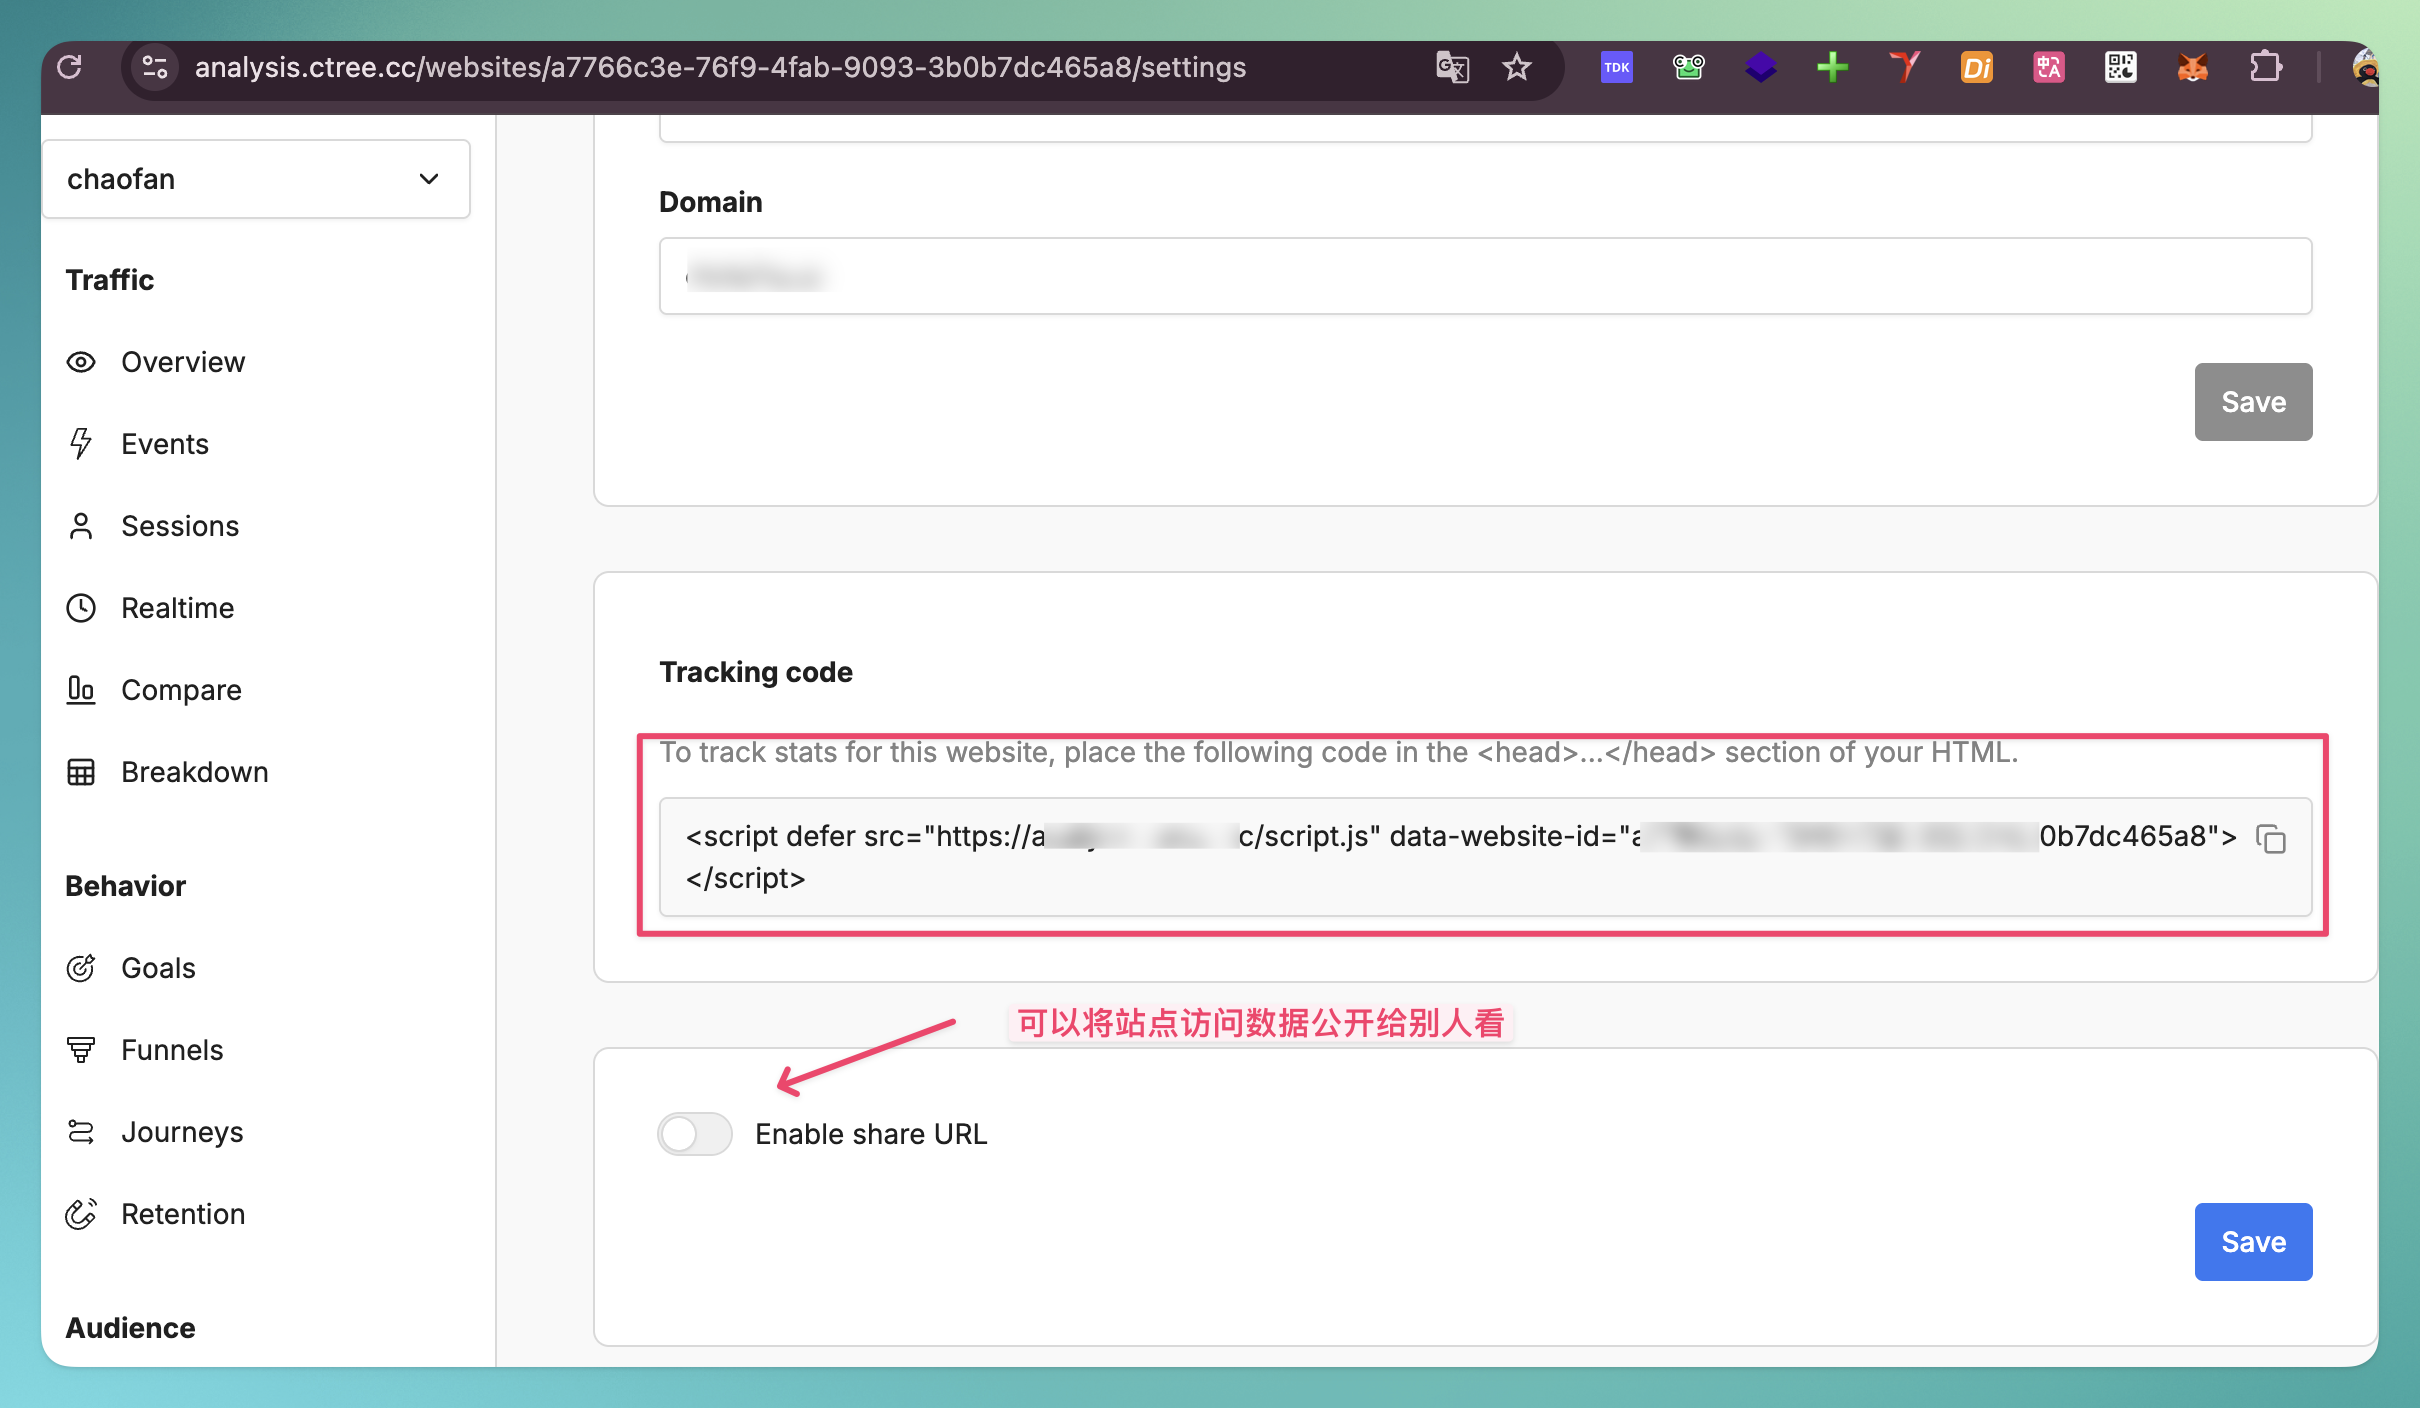Screen dimensions: 2420x1408
Task: Open the browser extensions puzzle icon
Action: [x=2265, y=67]
